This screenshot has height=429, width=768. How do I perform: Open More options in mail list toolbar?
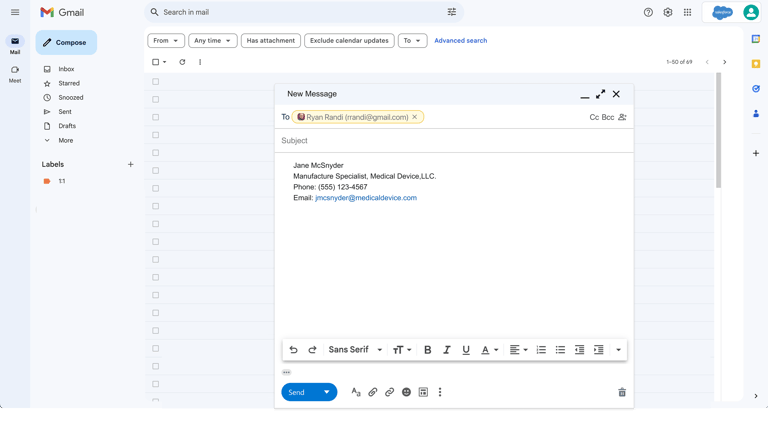[200, 62]
